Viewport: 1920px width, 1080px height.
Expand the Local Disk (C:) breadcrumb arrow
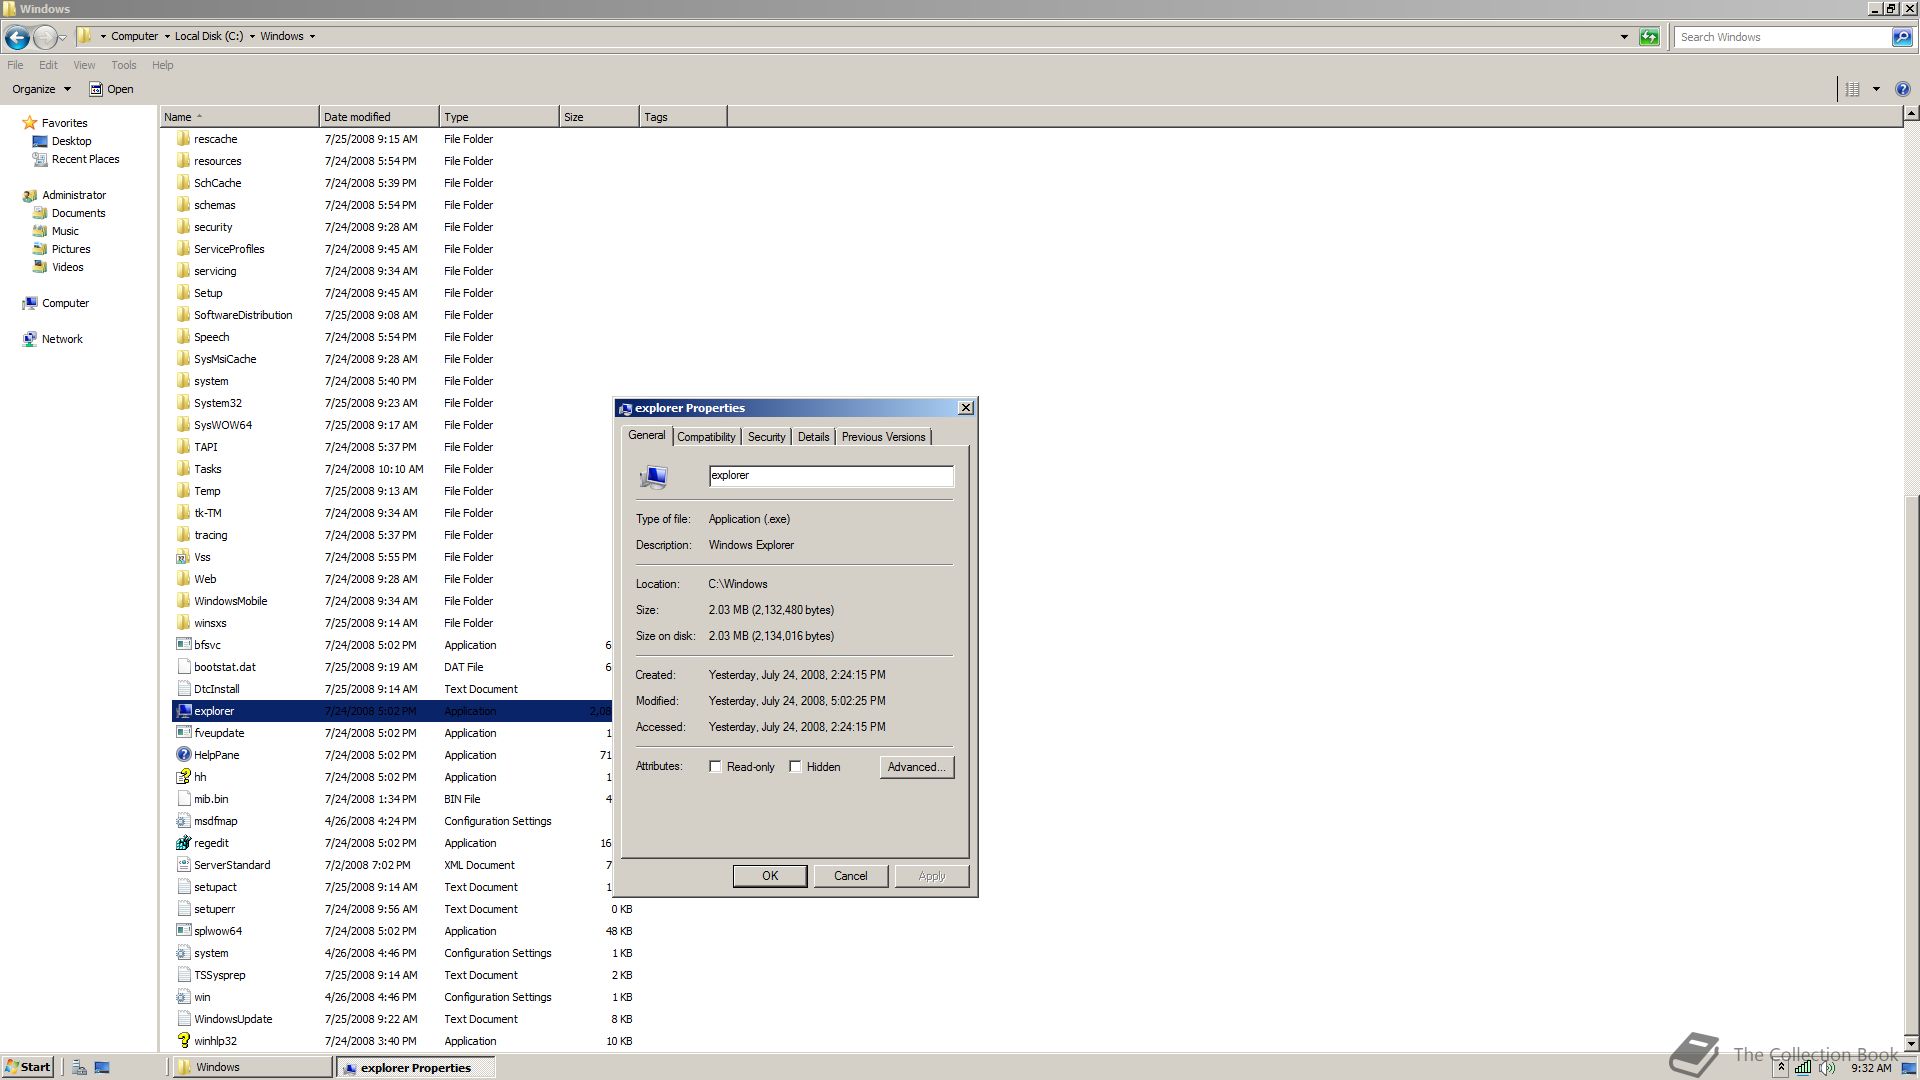[252, 36]
